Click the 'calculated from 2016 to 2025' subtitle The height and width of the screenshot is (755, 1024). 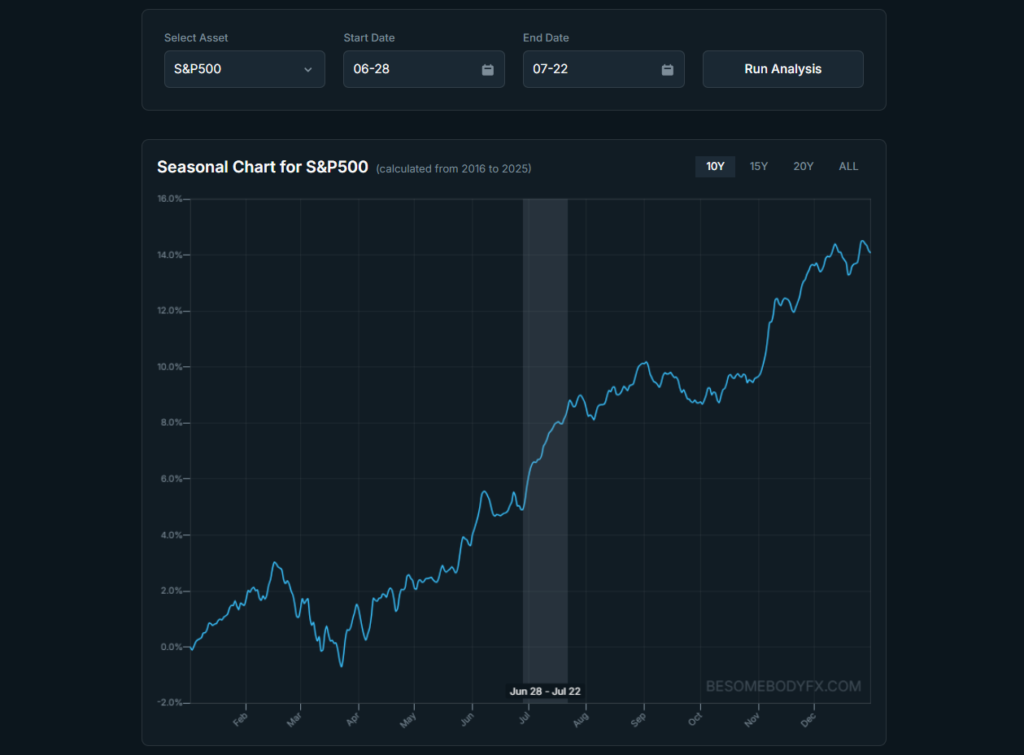click(453, 169)
